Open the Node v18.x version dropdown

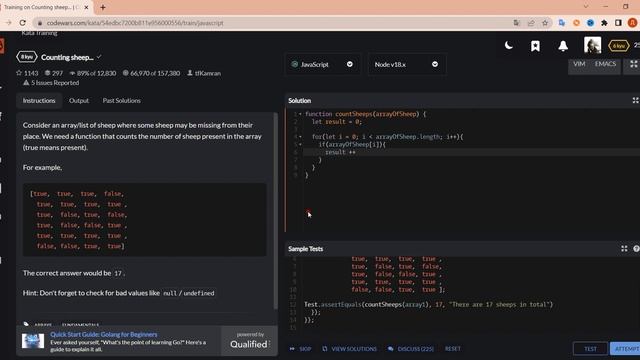click(x=407, y=64)
